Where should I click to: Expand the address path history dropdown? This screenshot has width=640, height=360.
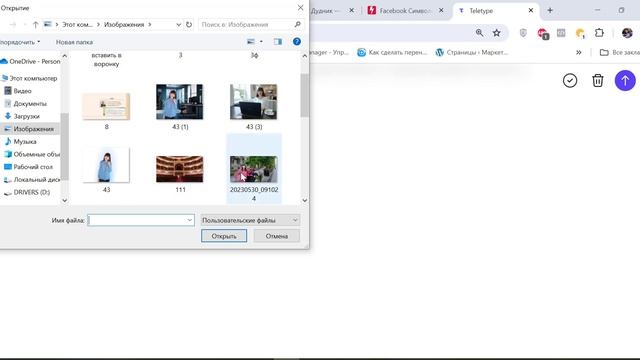(x=178, y=24)
